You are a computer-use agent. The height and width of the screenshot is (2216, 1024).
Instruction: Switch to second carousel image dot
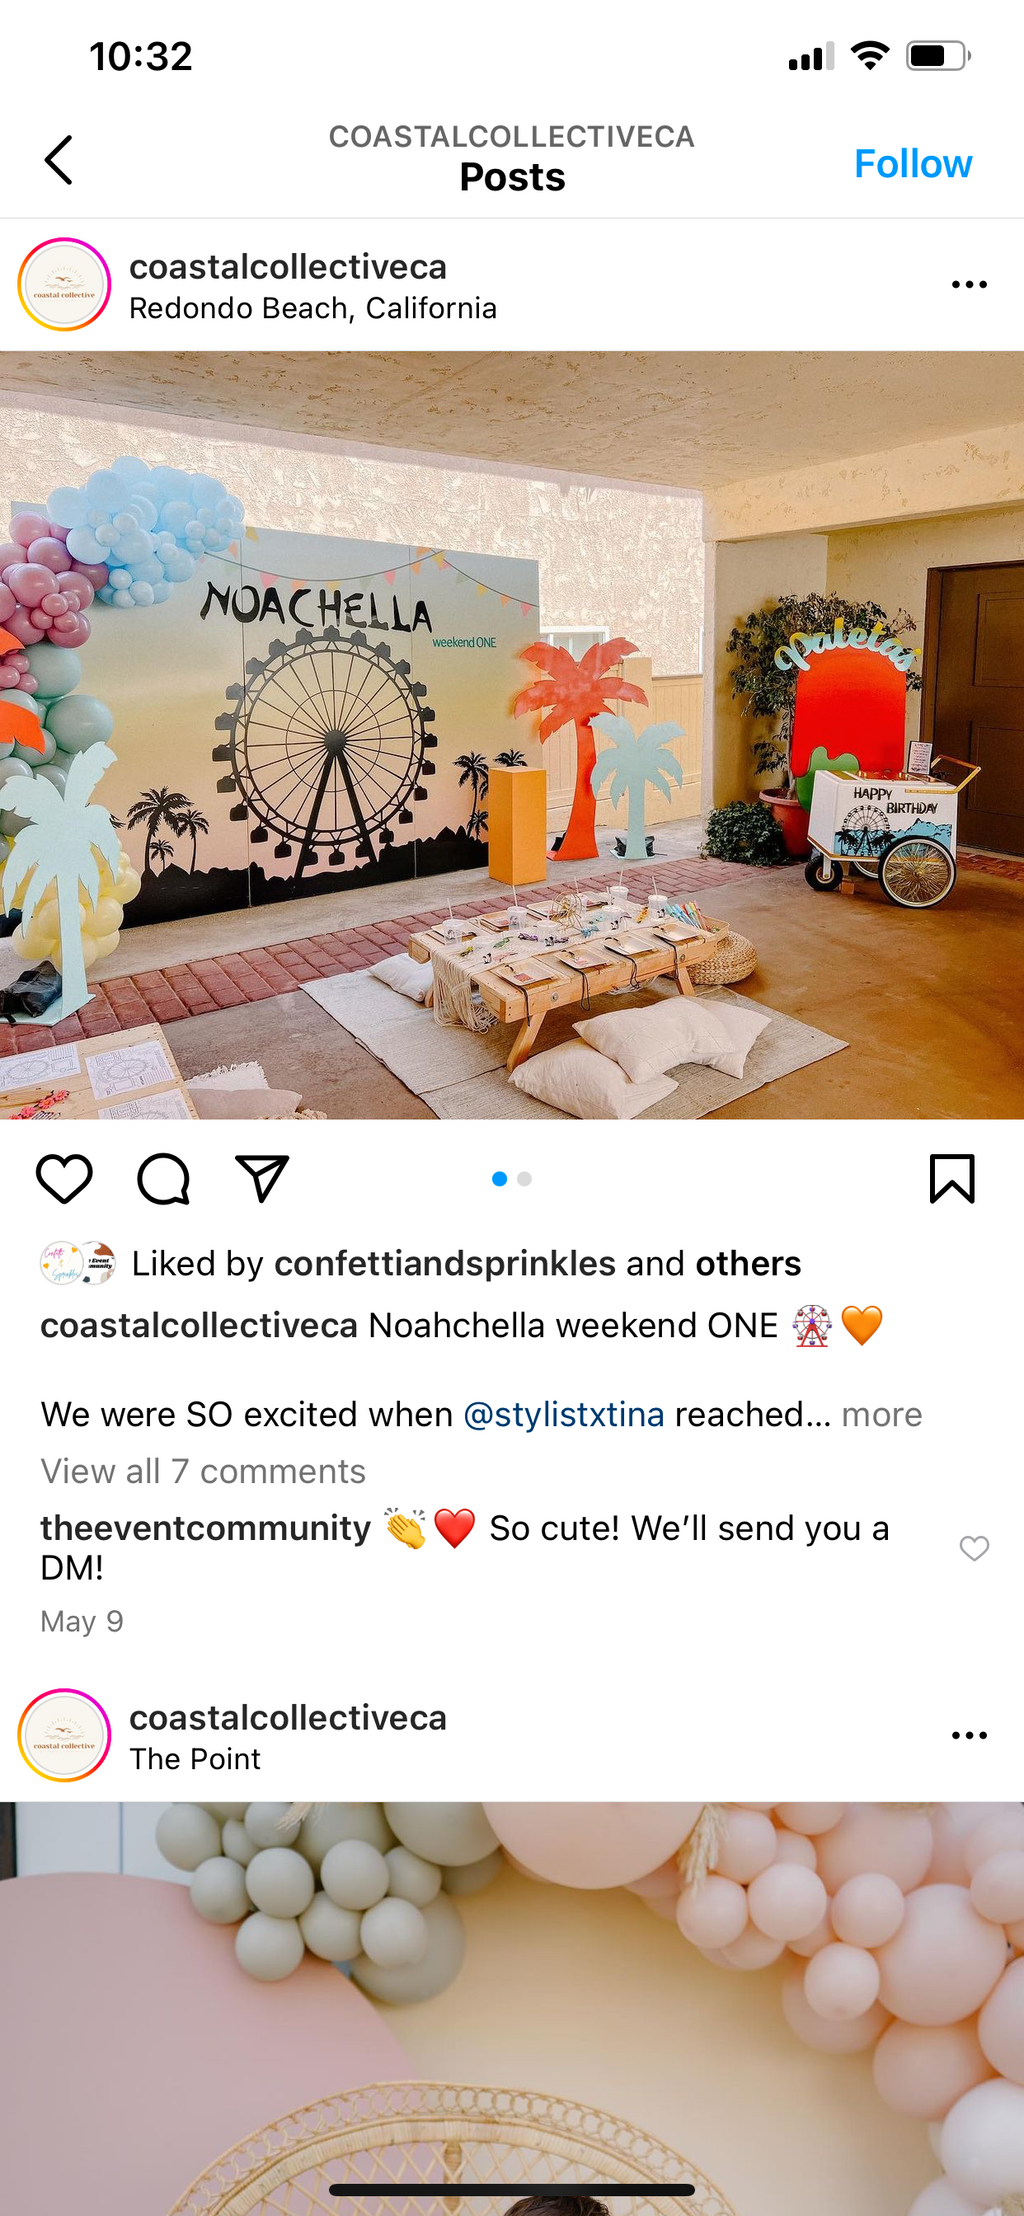click(x=524, y=1179)
